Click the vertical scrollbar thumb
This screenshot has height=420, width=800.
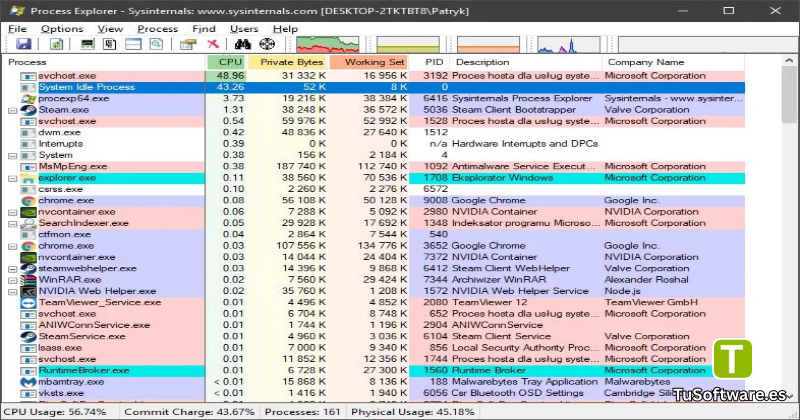coord(789,95)
